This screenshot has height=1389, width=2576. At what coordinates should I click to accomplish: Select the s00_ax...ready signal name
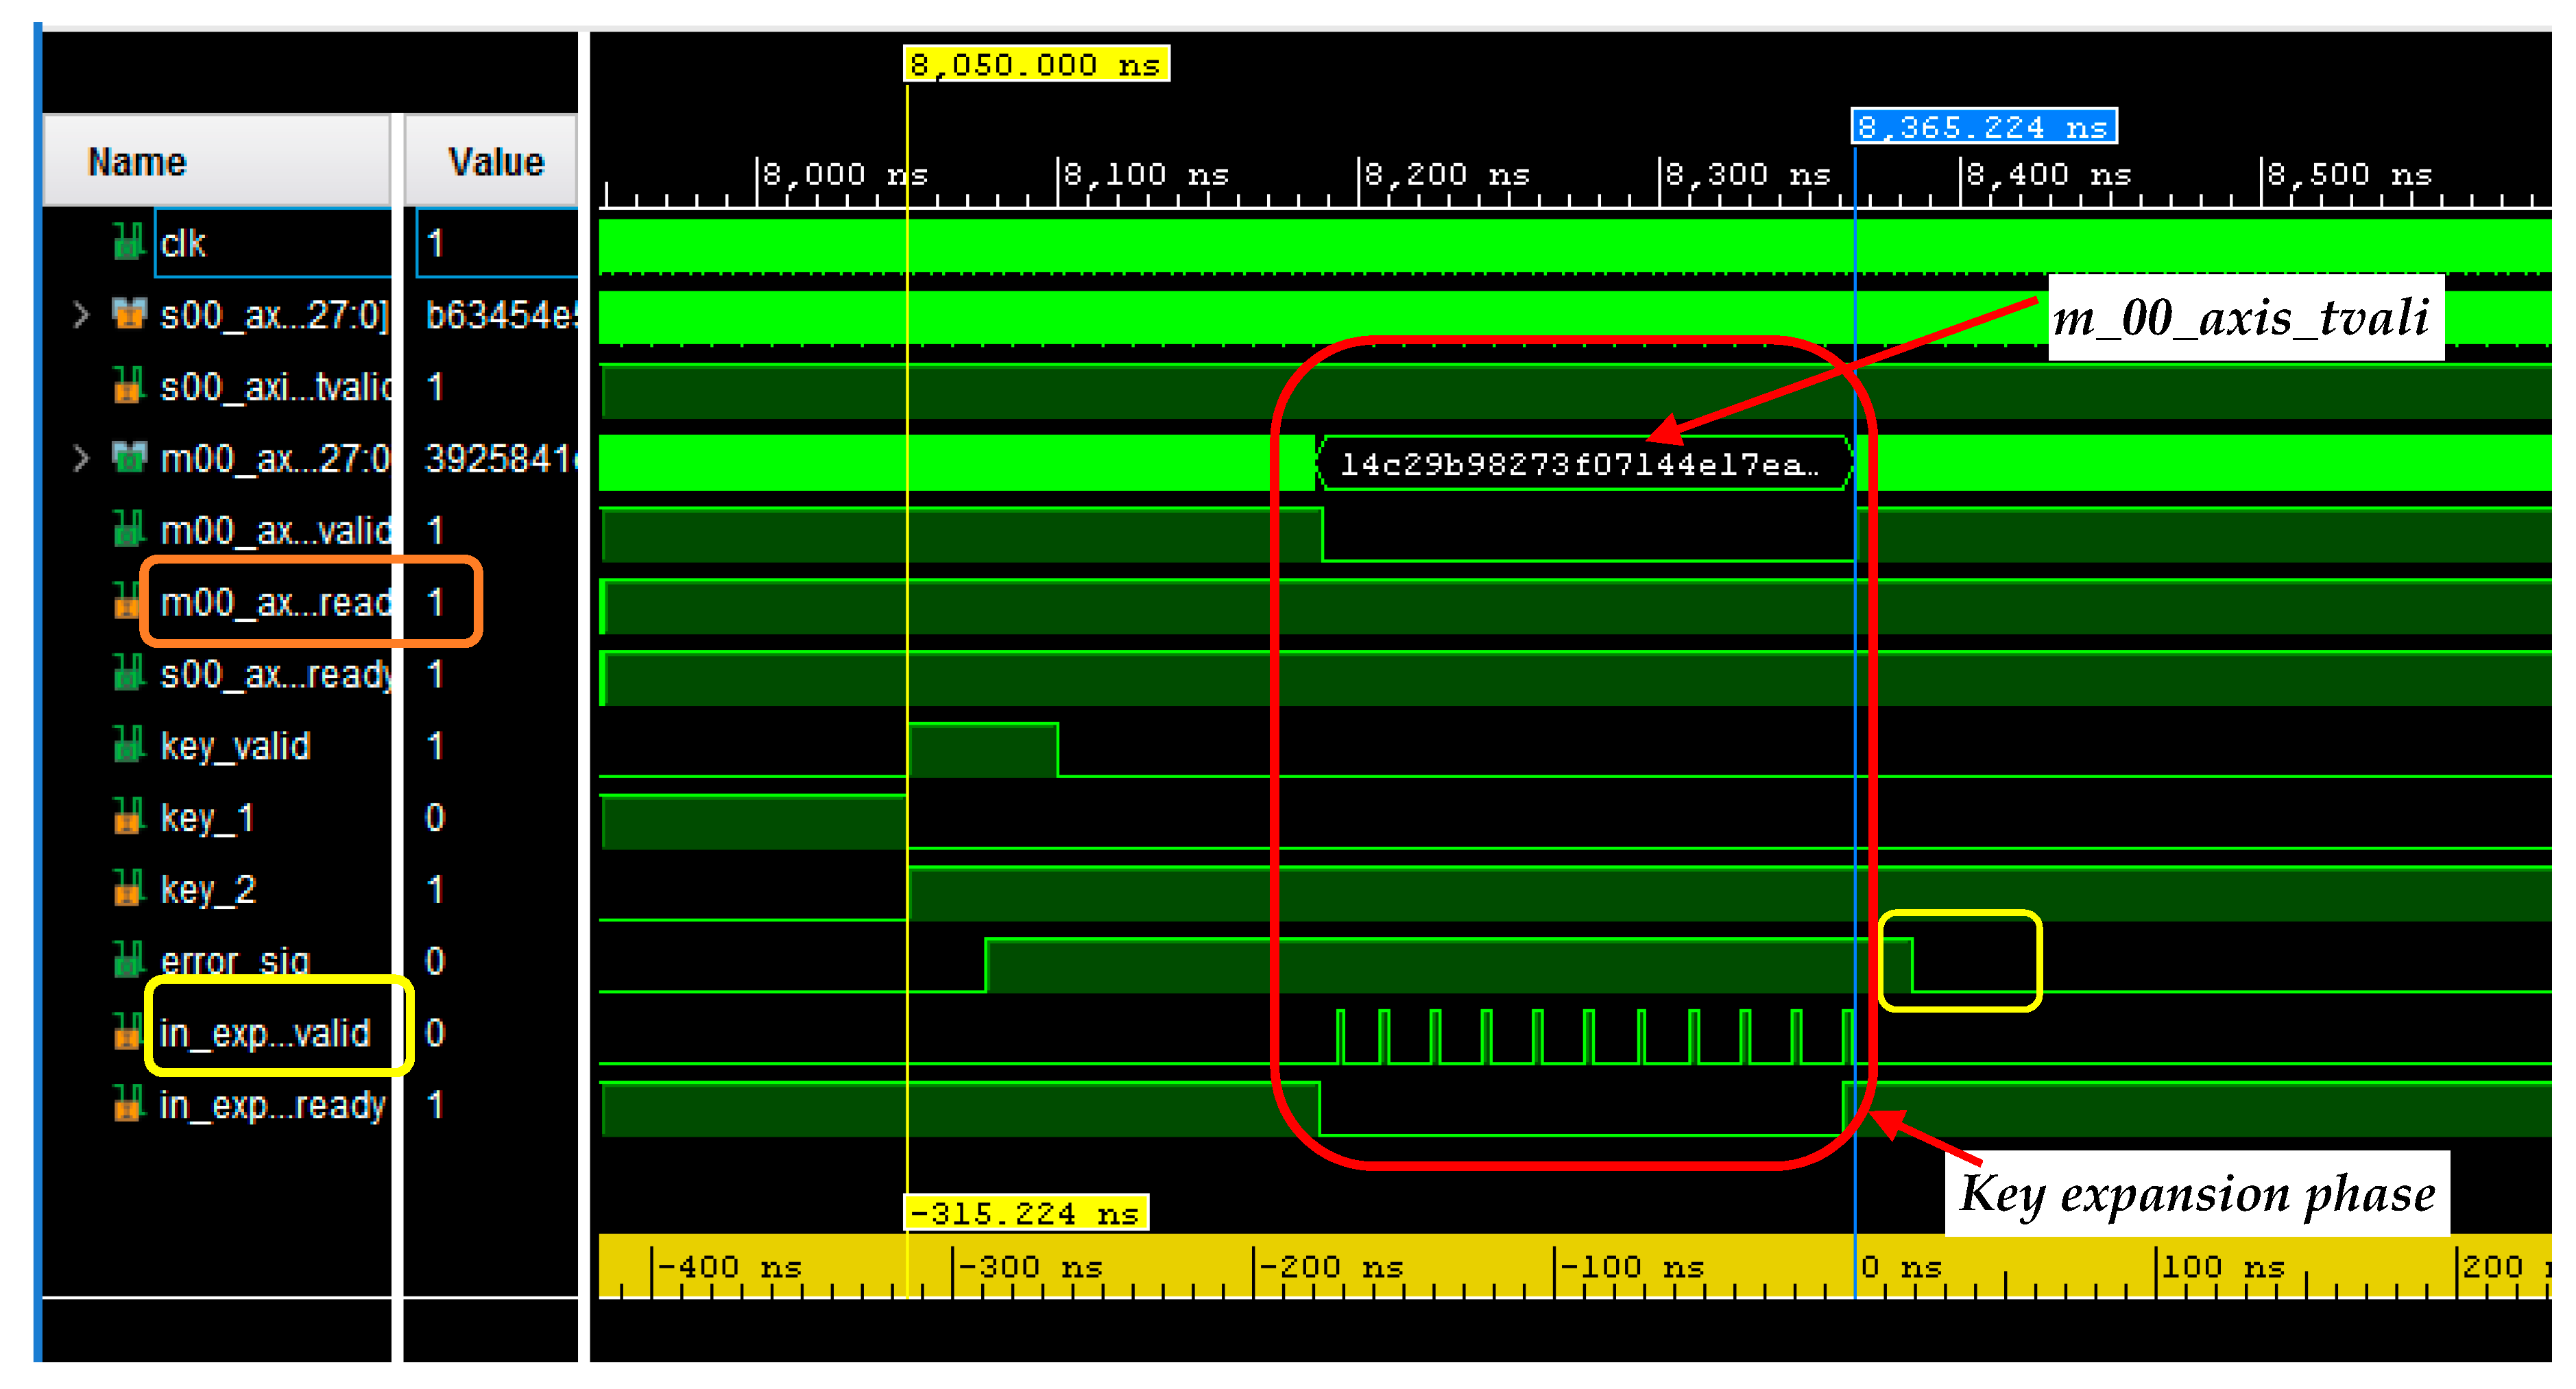[x=276, y=675]
